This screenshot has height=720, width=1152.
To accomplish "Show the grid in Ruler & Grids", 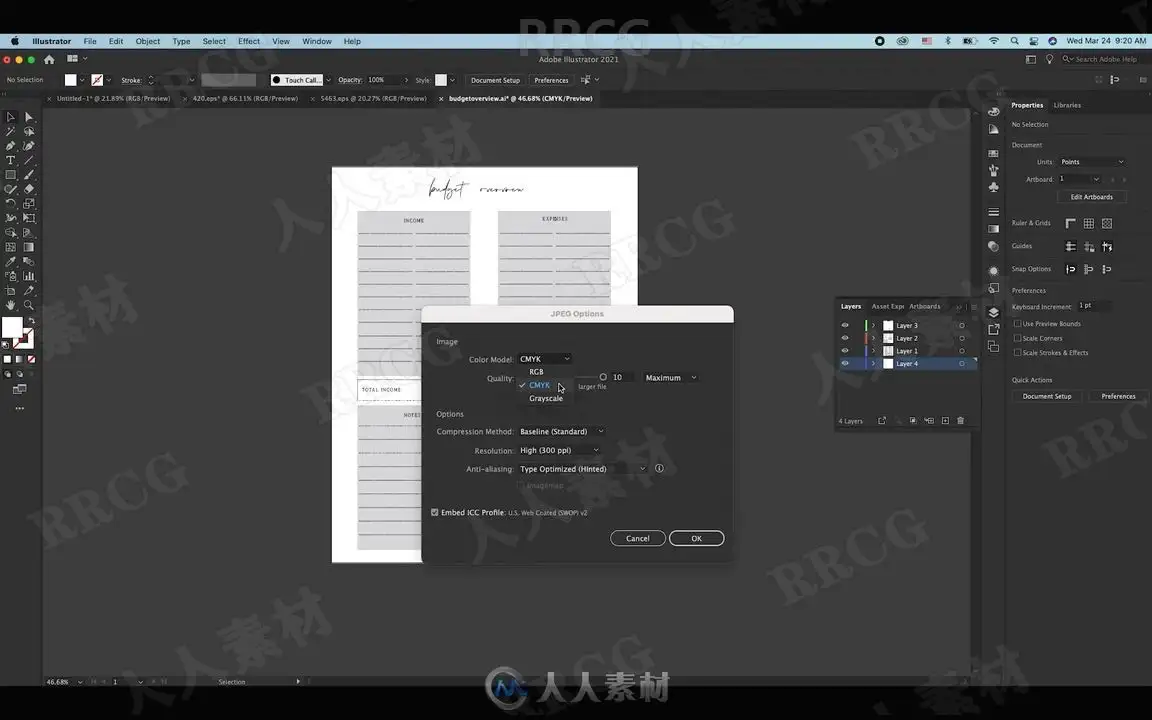I will (1089, 223).
